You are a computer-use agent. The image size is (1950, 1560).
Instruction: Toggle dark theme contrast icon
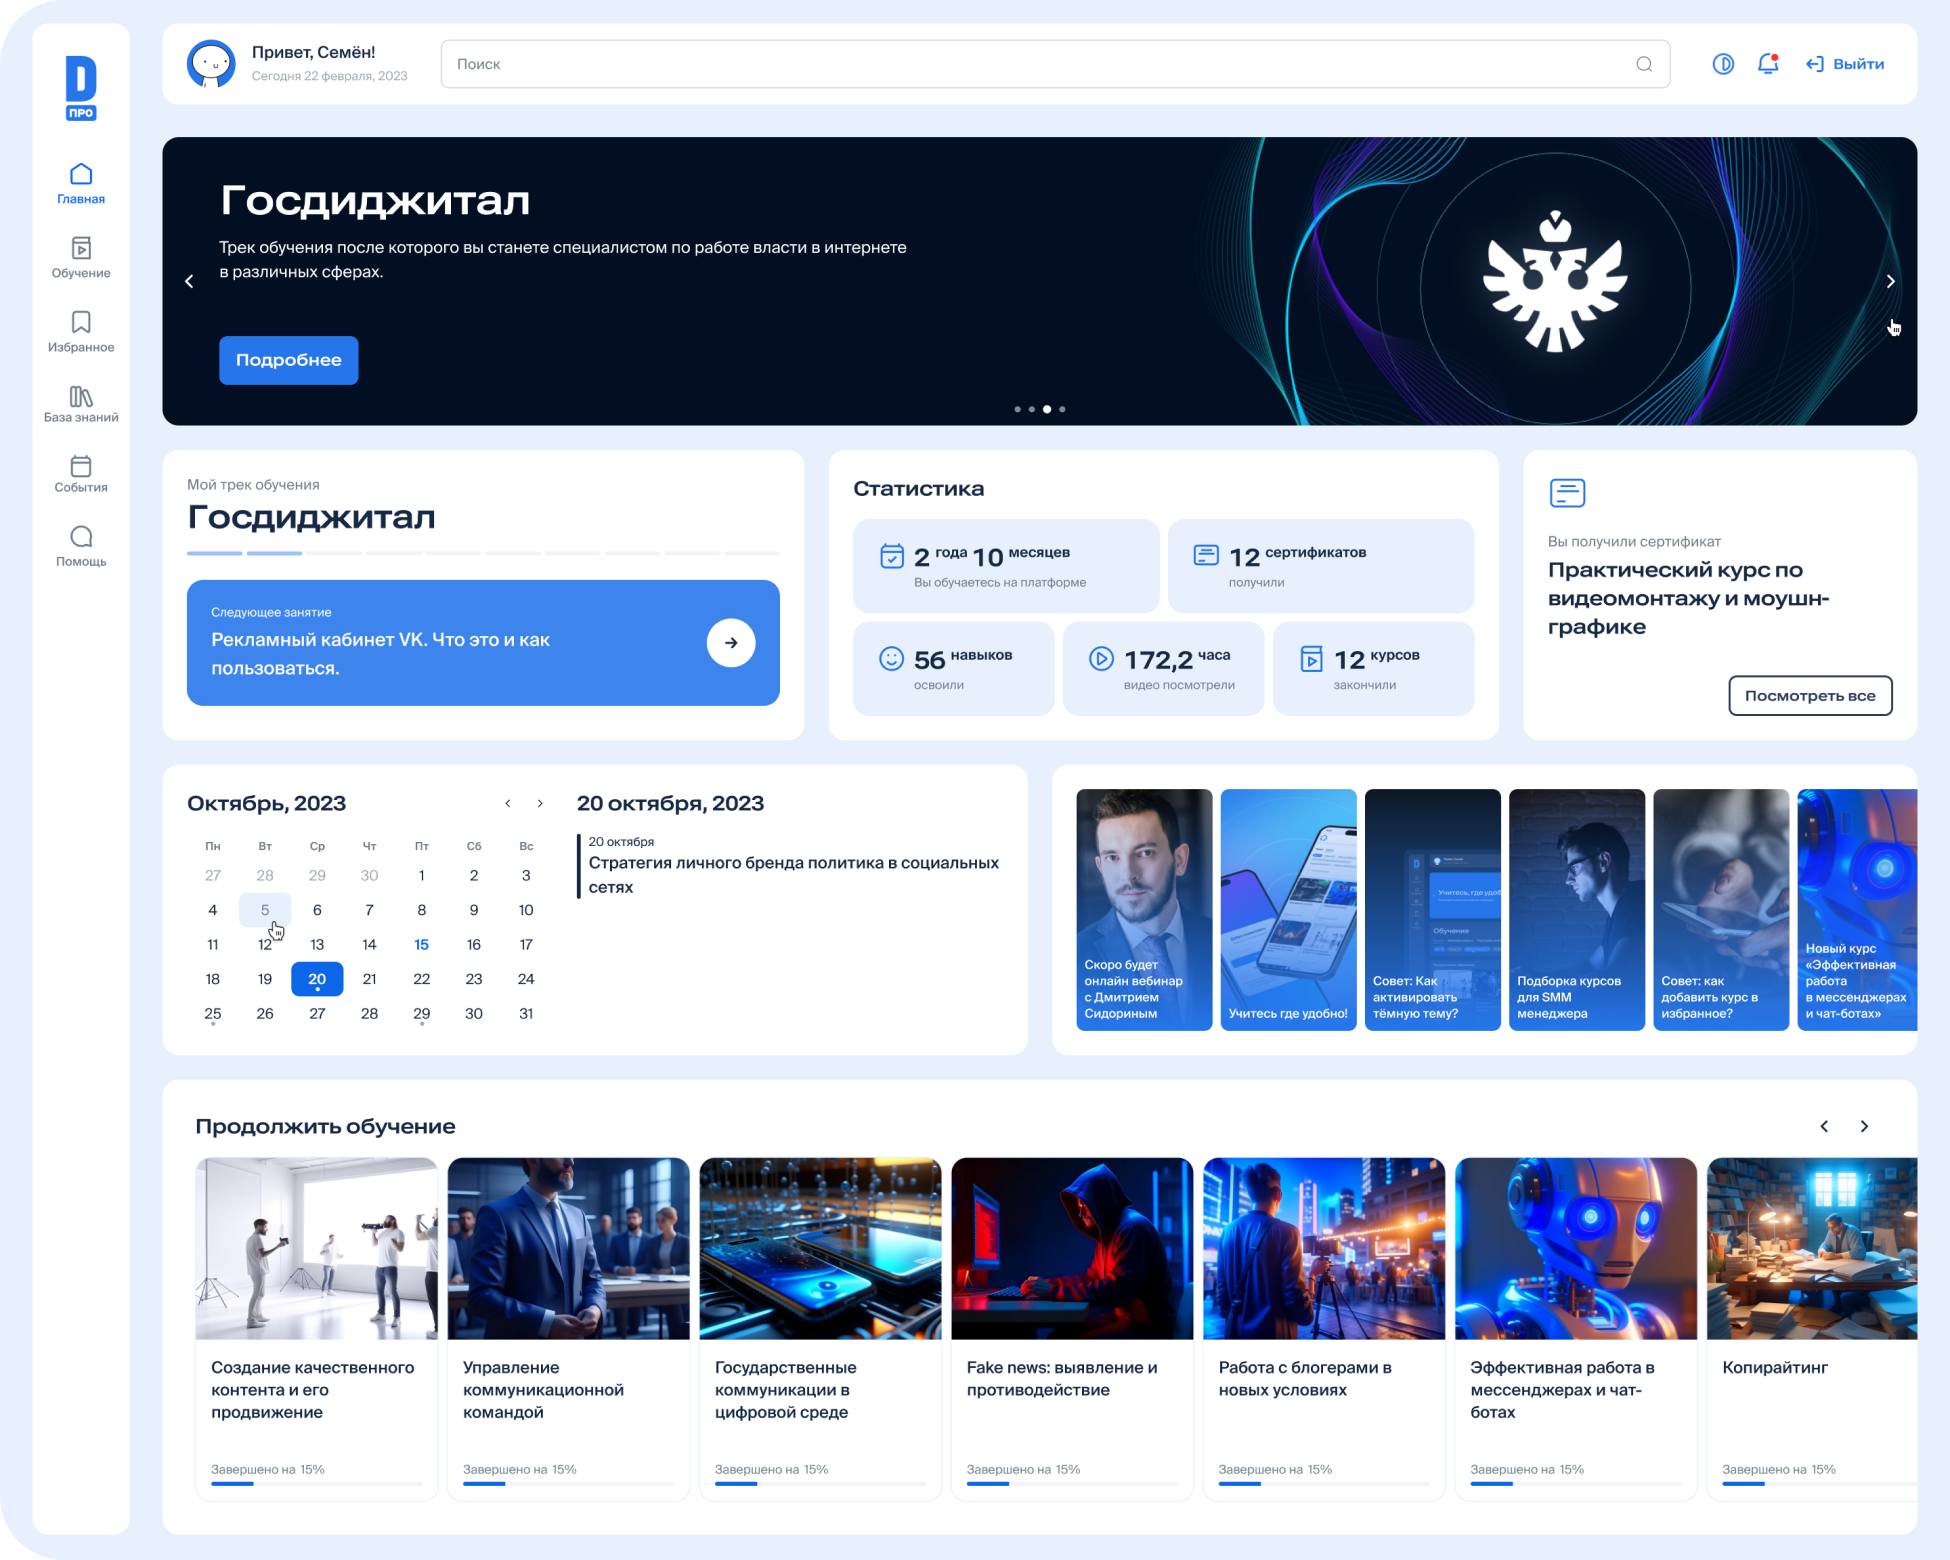pyautogui.click(x=1722, y=64)
